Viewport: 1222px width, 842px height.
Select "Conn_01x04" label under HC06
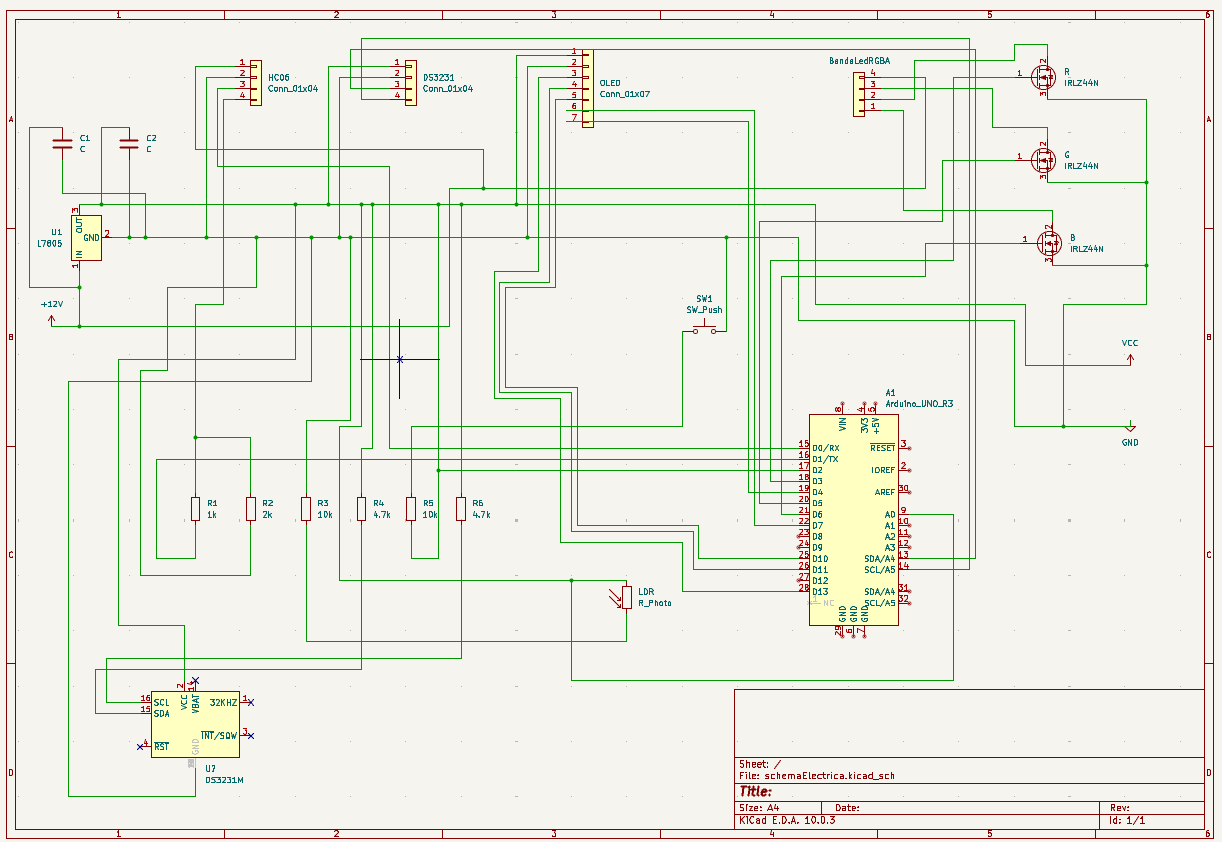[293, 89]
